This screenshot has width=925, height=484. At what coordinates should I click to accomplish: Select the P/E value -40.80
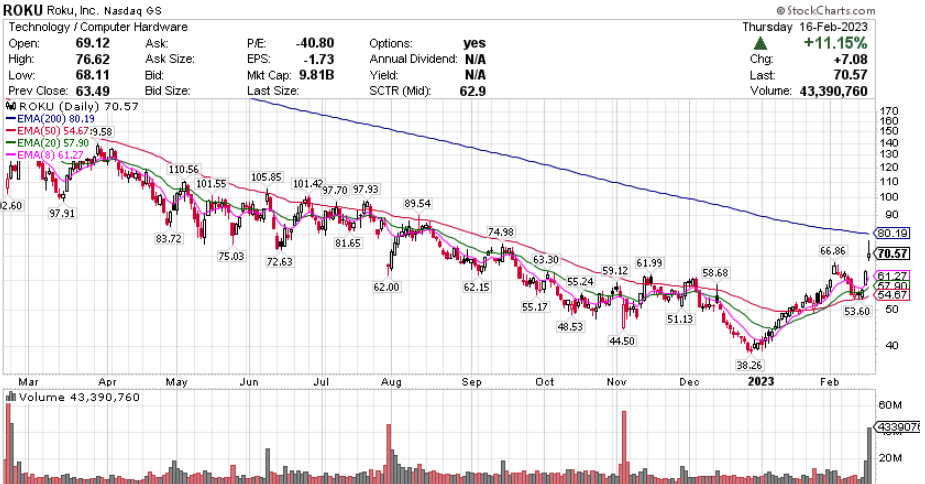point(315,43)
